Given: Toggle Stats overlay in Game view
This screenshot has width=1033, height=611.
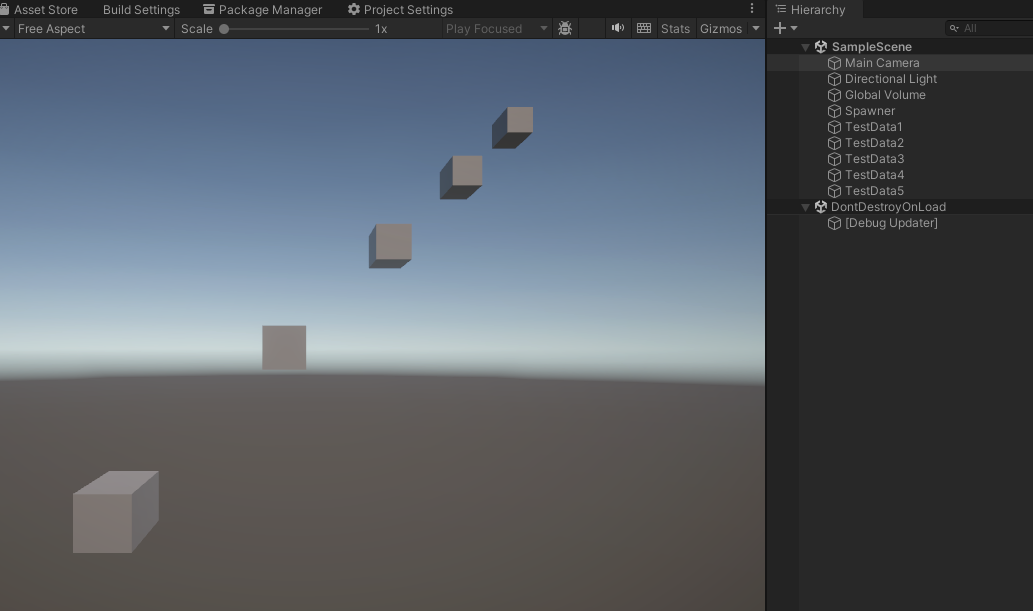Looking at the screenshot, I should [x=674, y=28].
